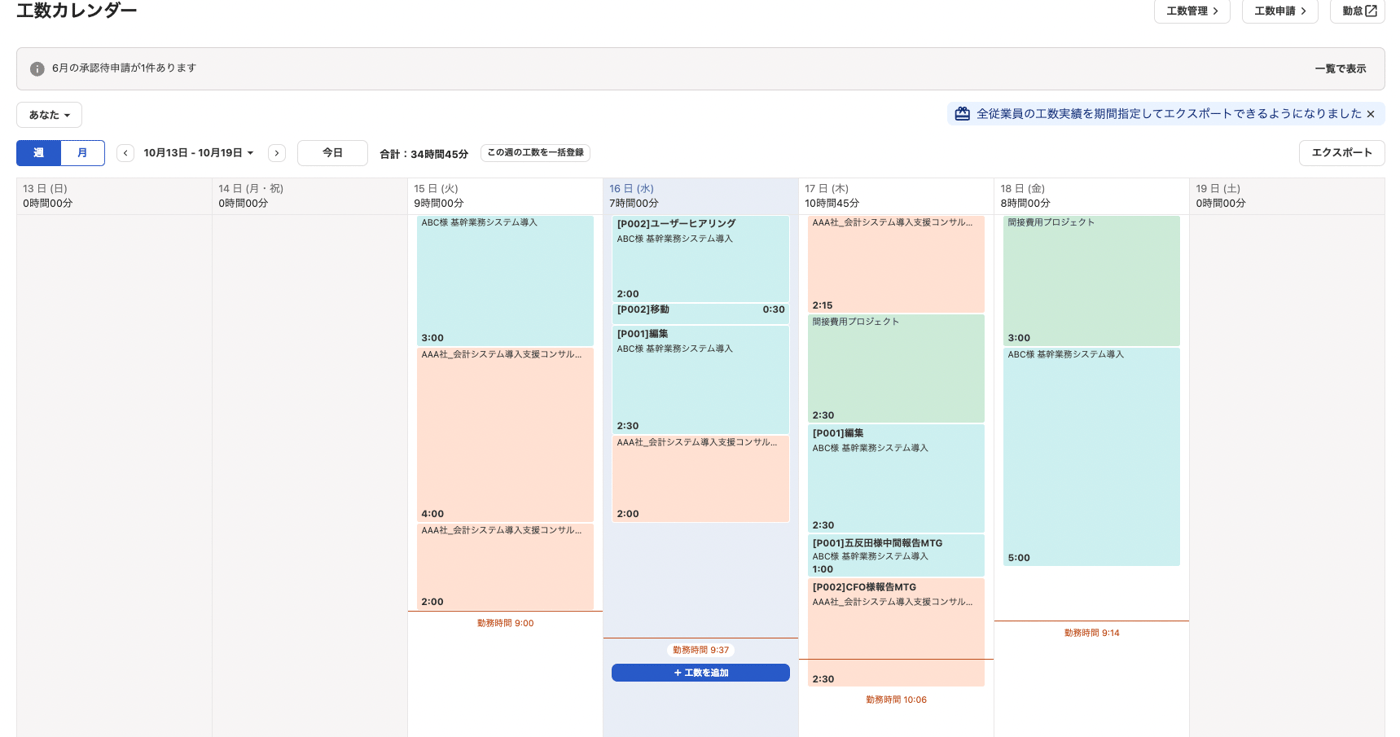This screenshot has width=1400, height=737.
Task: Open the あなた user dropdown
Action: [49, 115]
